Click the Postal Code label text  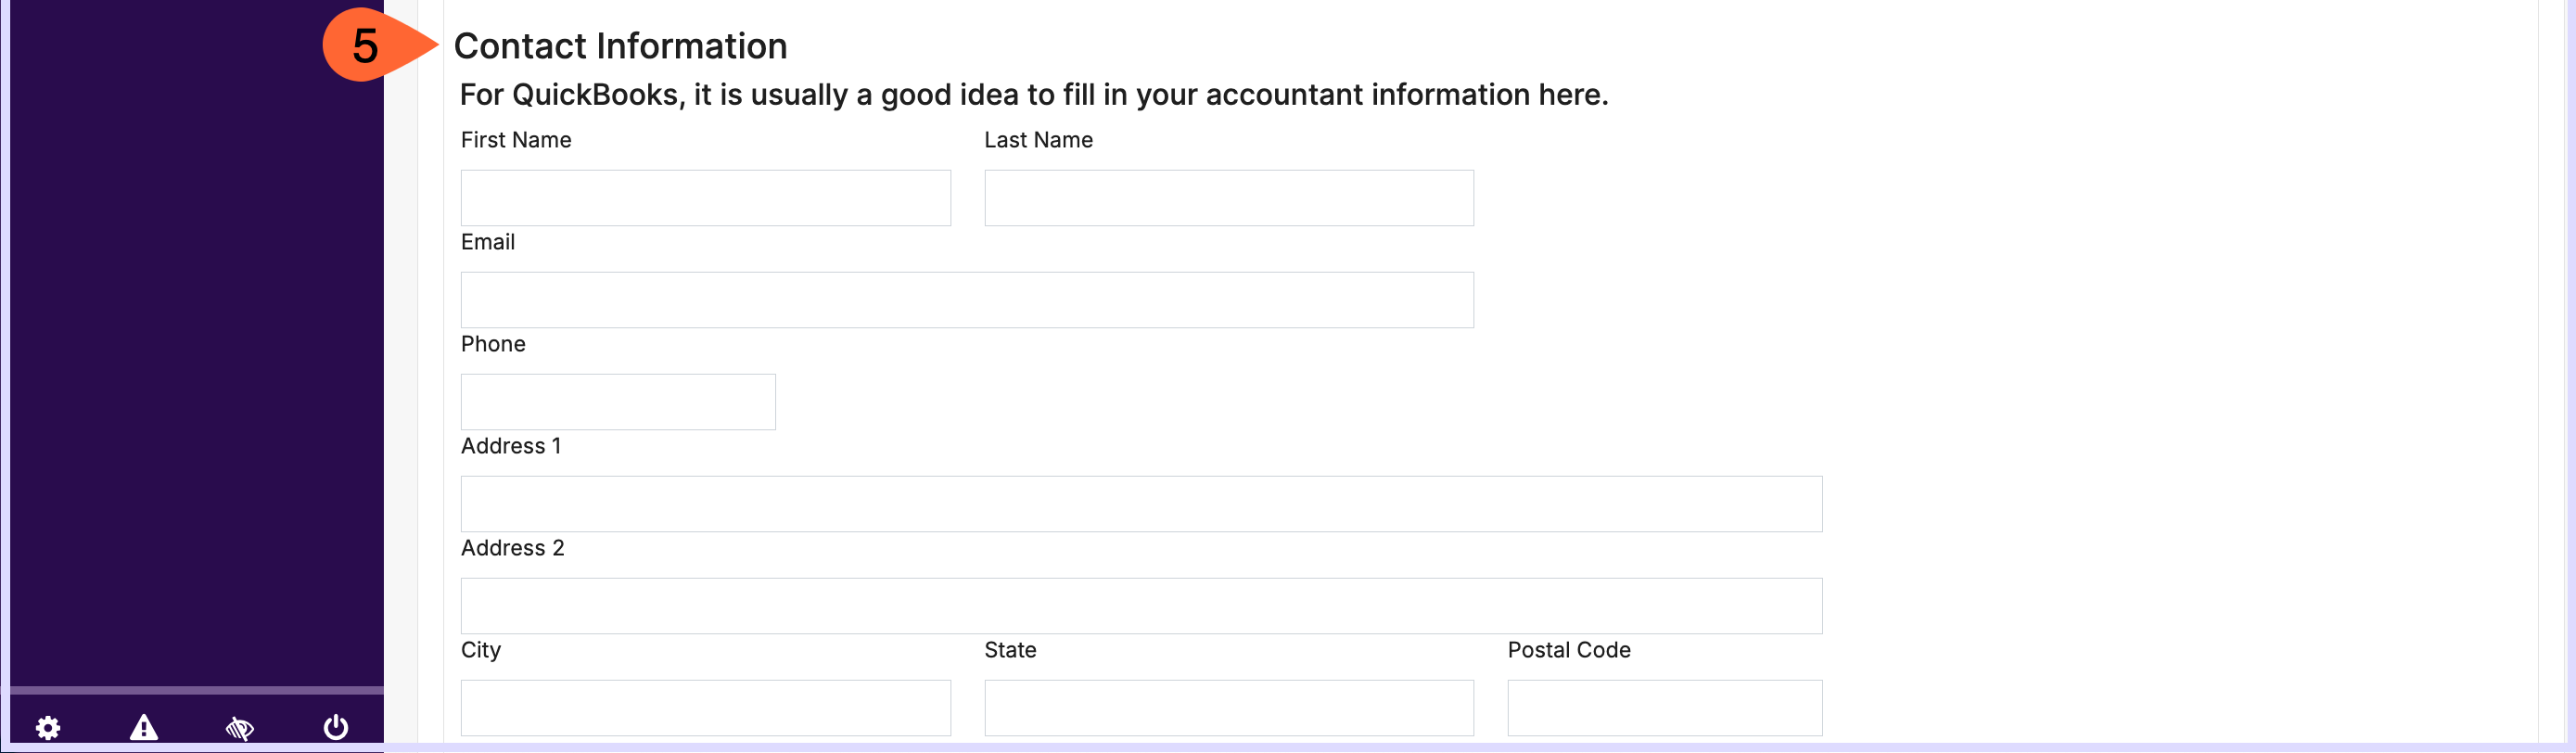pos(1569,650)
